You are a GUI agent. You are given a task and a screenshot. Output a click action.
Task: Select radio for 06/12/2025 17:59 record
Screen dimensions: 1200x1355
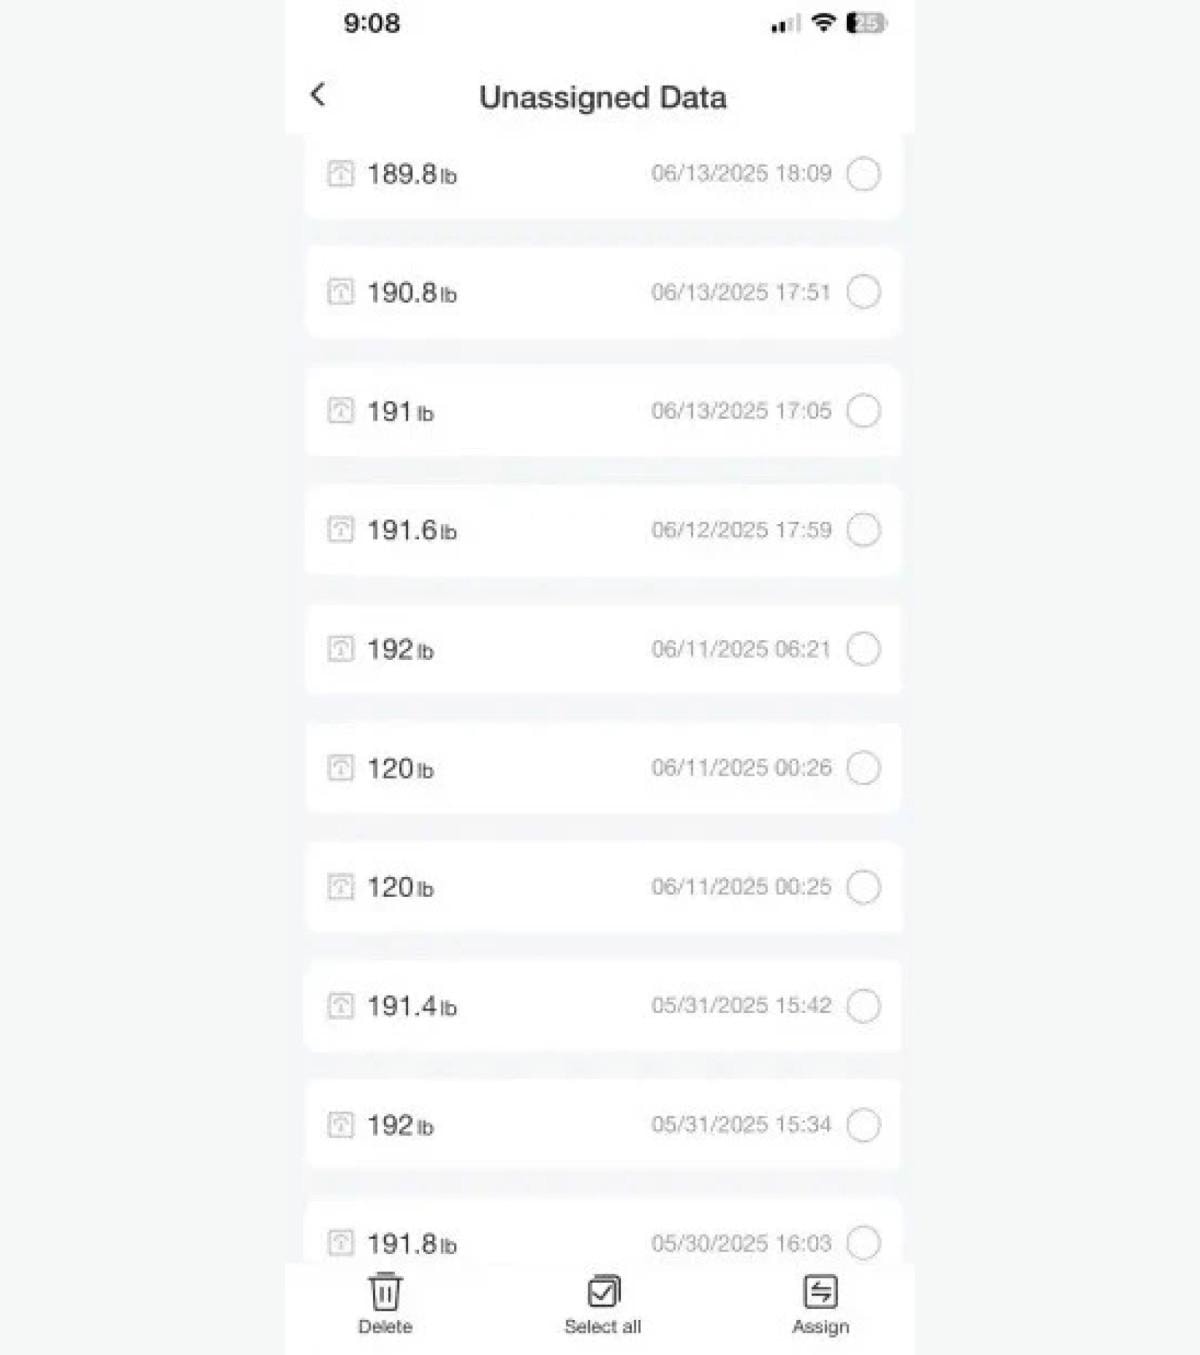863,530
